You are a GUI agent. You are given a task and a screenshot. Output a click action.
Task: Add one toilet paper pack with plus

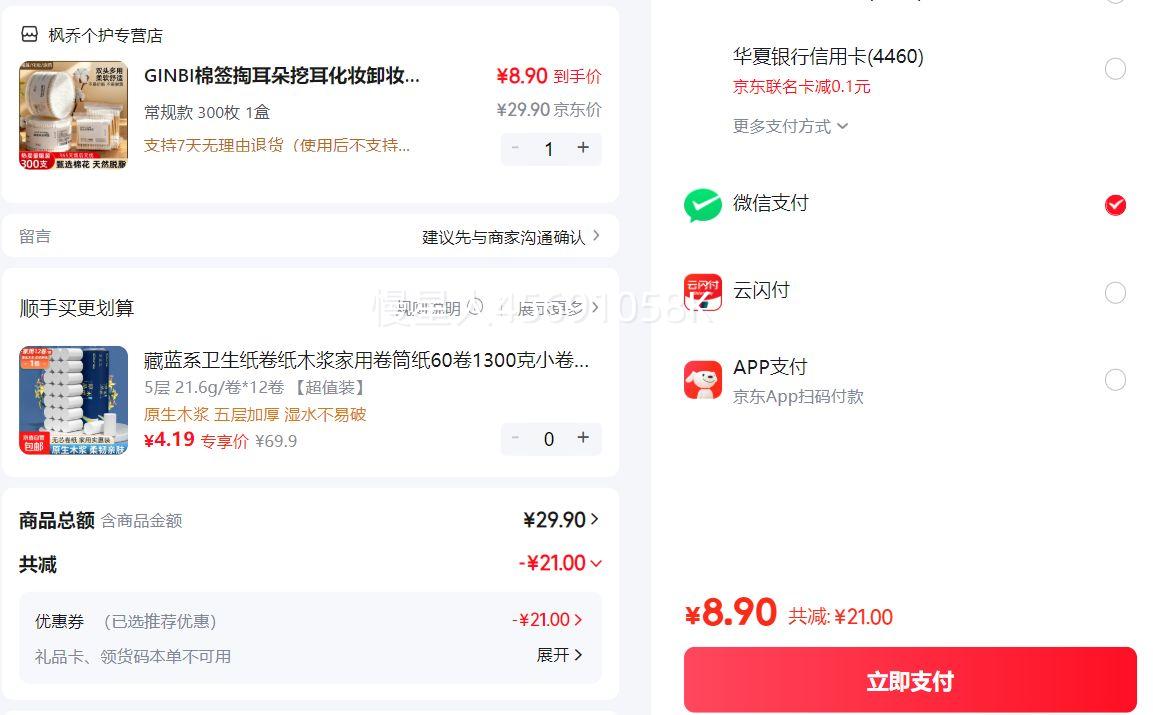(x=583, y=438)
